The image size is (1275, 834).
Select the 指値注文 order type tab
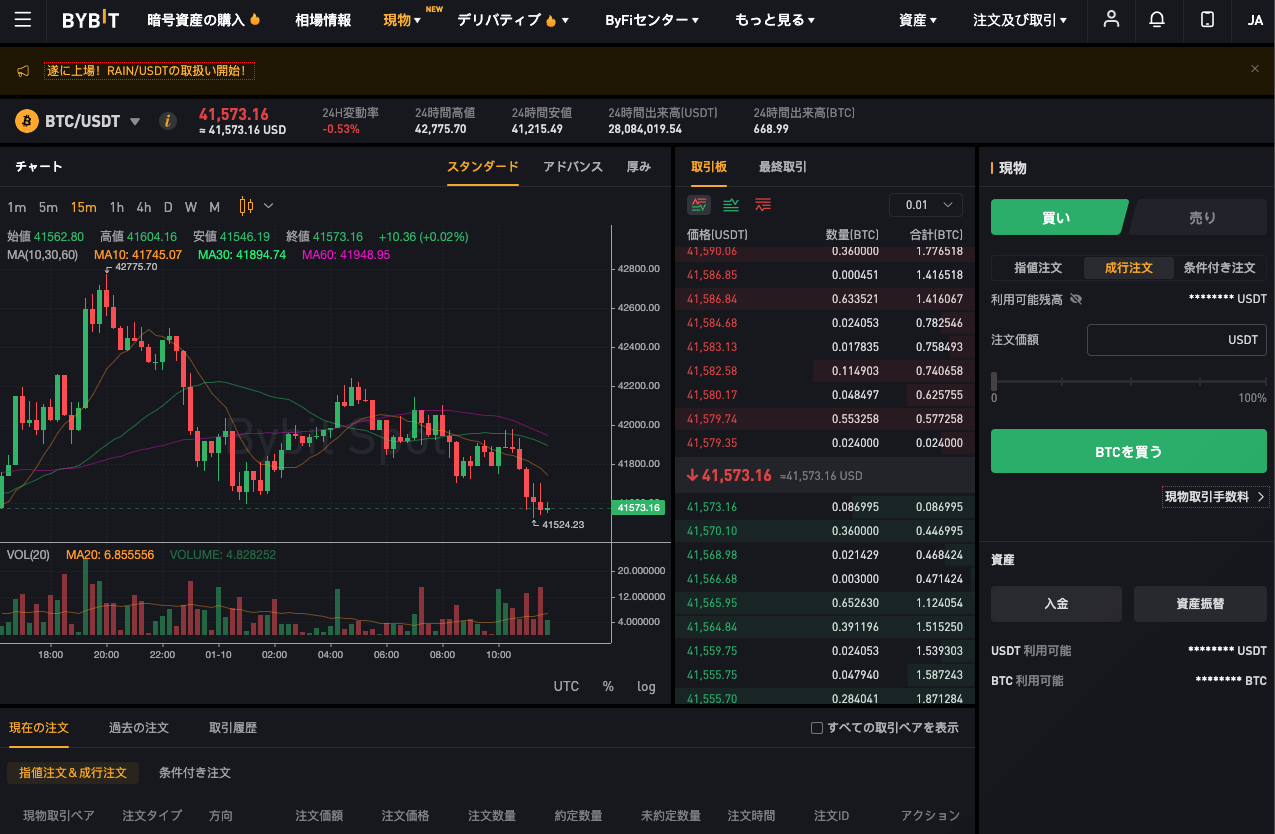click(x=1037, y=268)
